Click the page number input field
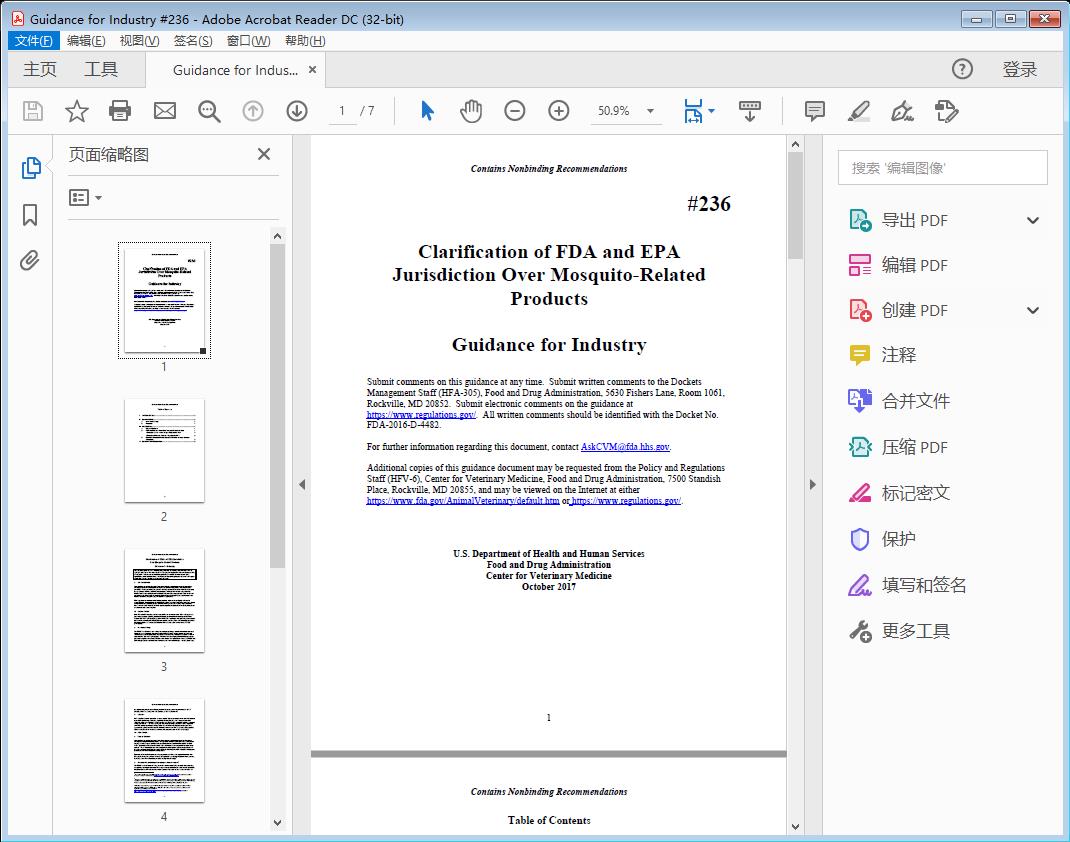1070x842 pixels. pyautogui.click(x=345, y=111)
